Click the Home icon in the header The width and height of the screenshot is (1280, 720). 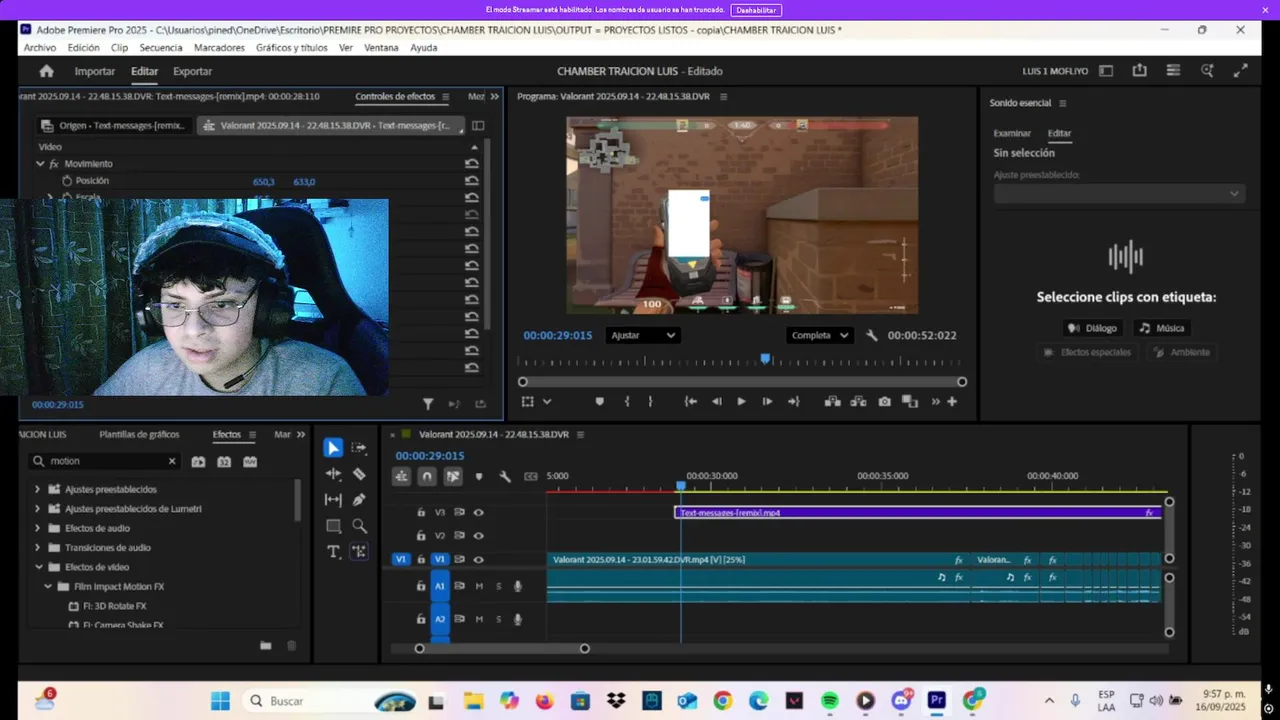[x=46, y=71]
